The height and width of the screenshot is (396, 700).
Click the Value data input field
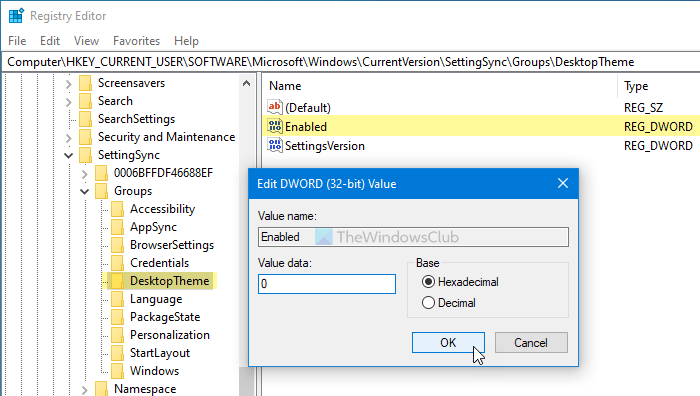click(327, 284)
